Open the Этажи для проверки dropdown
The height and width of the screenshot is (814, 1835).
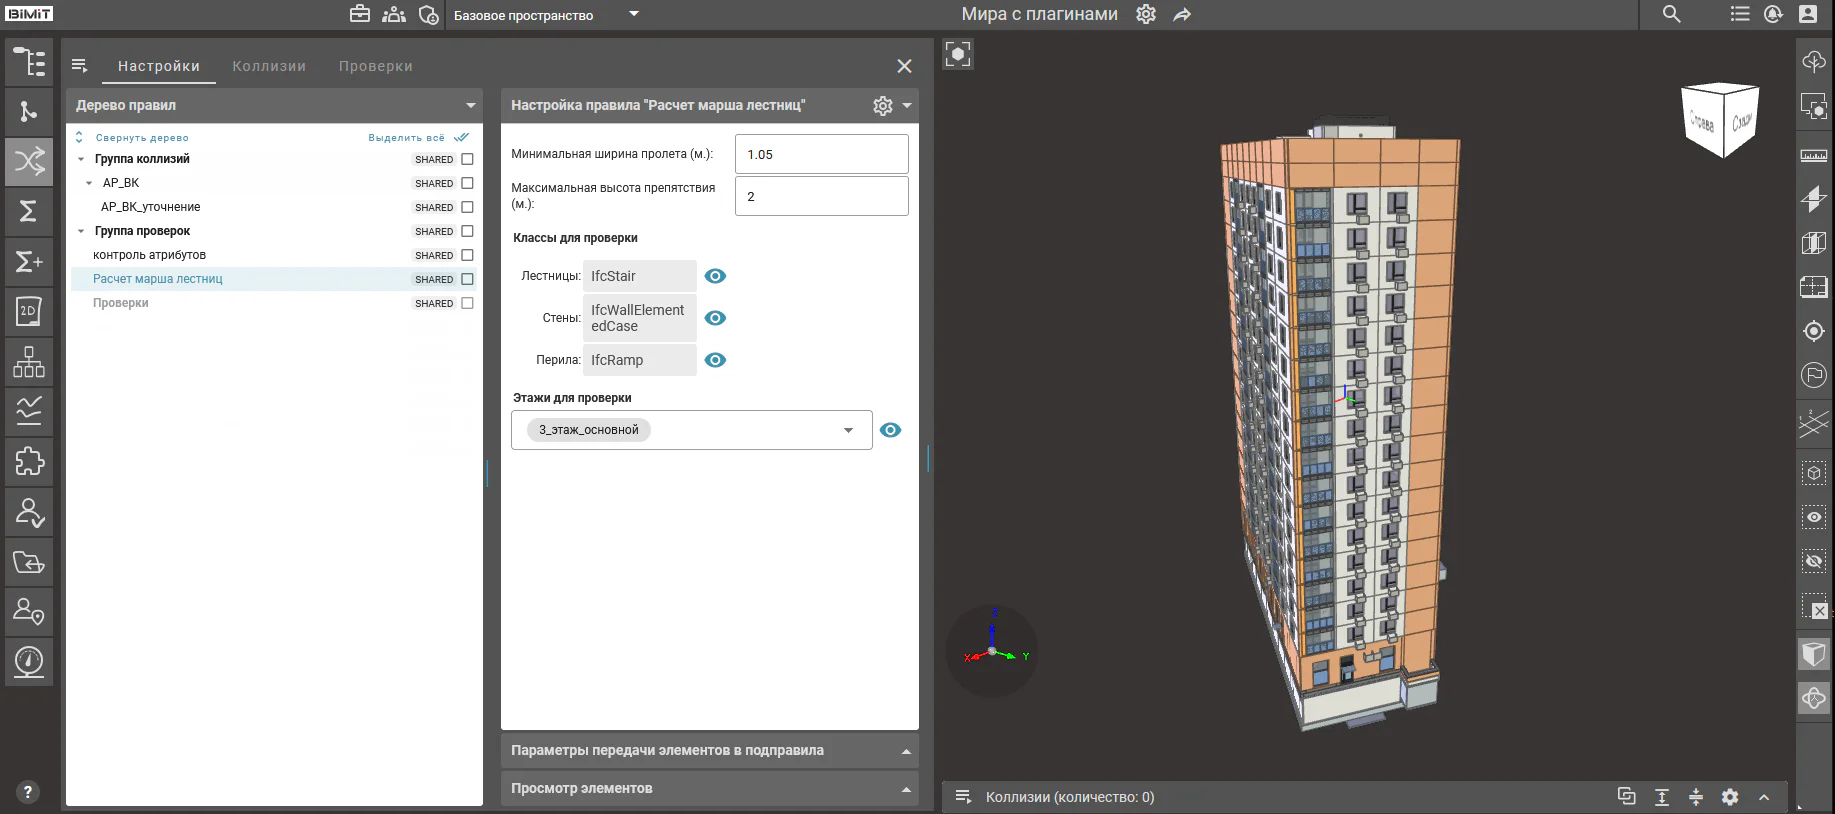click(x=692, y=430)
